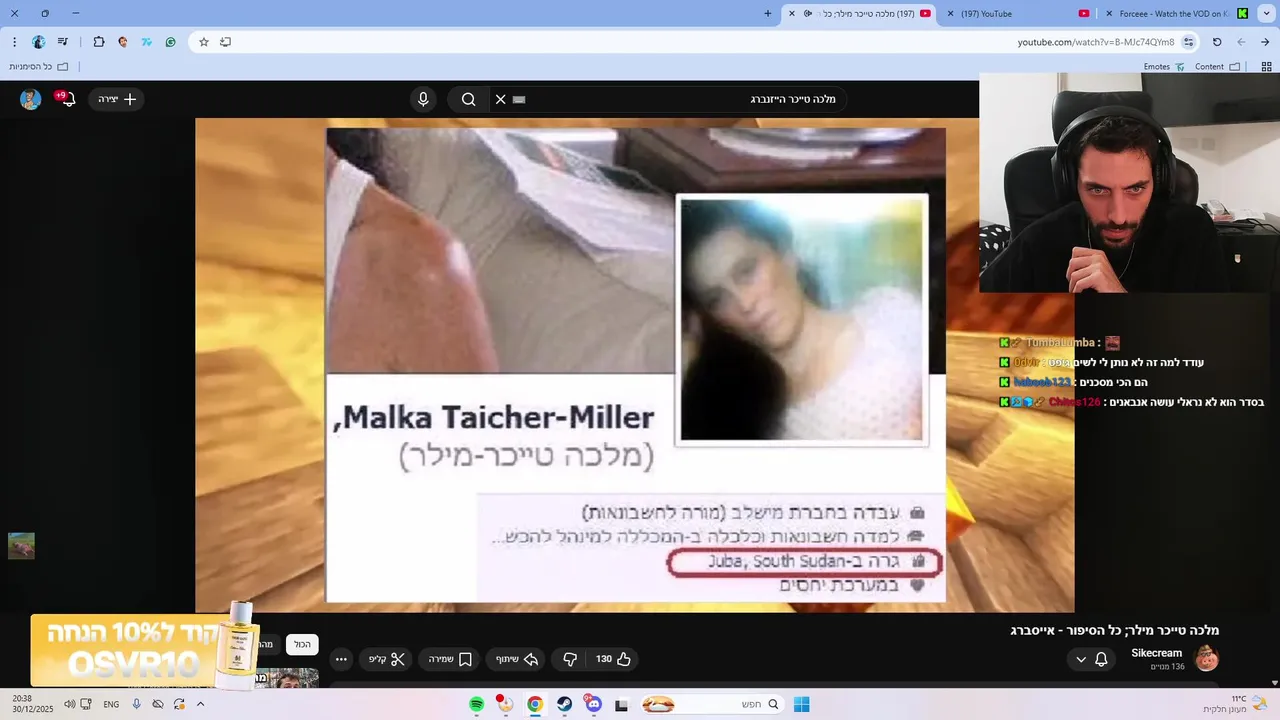
Task: Open a new browser tab
Action: pyautogui.click(x=768, y=13)
